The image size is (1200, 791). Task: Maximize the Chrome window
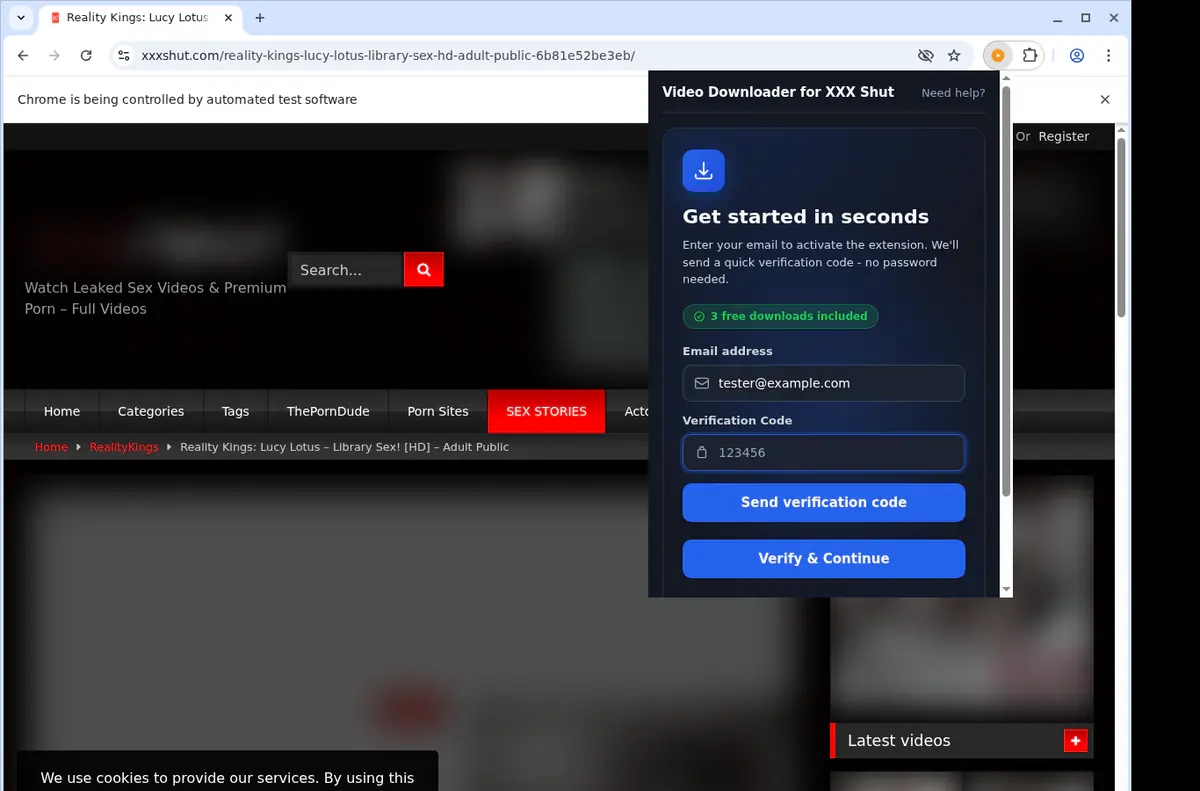click(x=1086, y=18)
